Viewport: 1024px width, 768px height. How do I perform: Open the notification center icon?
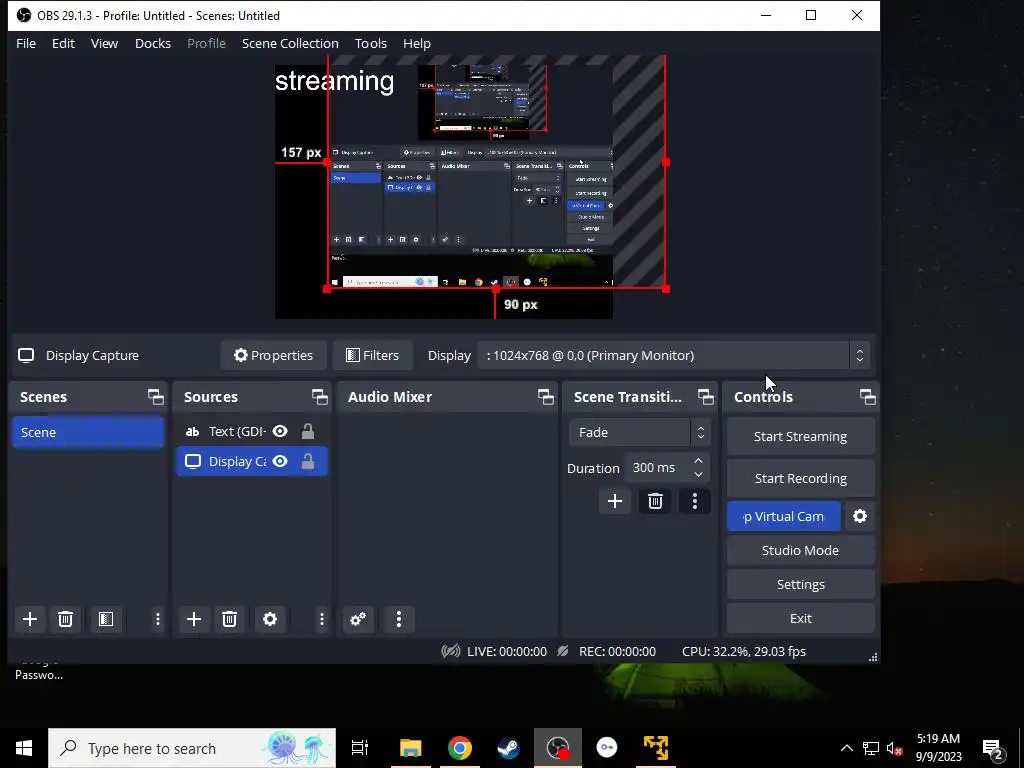pos(993,748)
